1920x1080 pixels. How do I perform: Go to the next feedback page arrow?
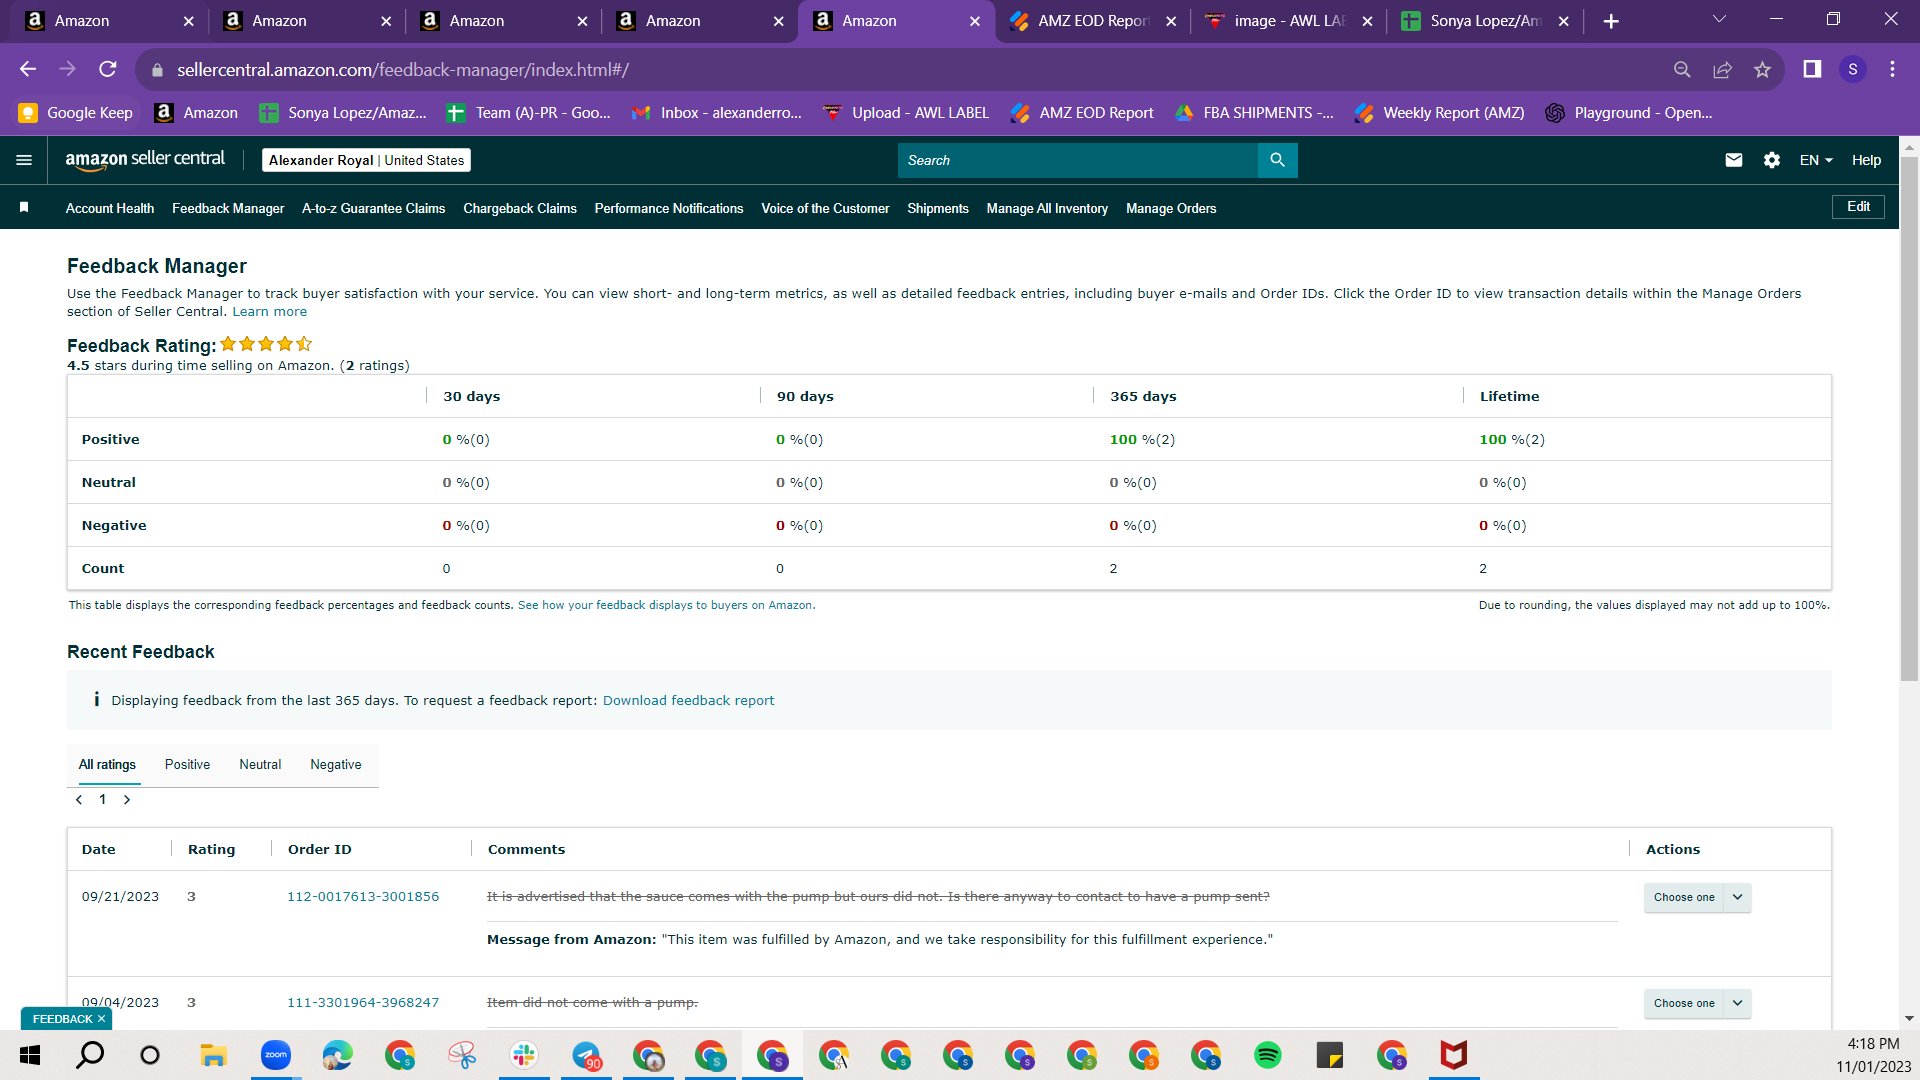point(127,800)
